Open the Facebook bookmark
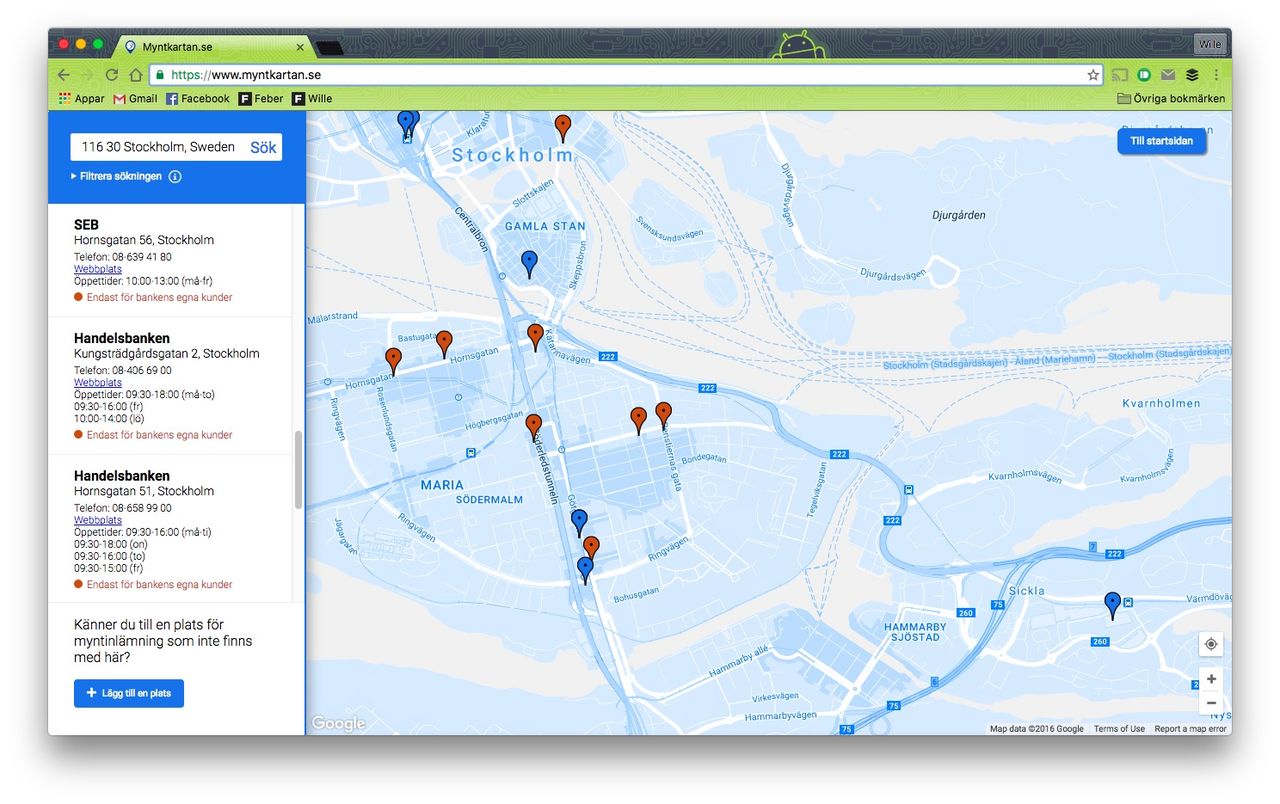1280x804 pixels. [x=197, y=99]
